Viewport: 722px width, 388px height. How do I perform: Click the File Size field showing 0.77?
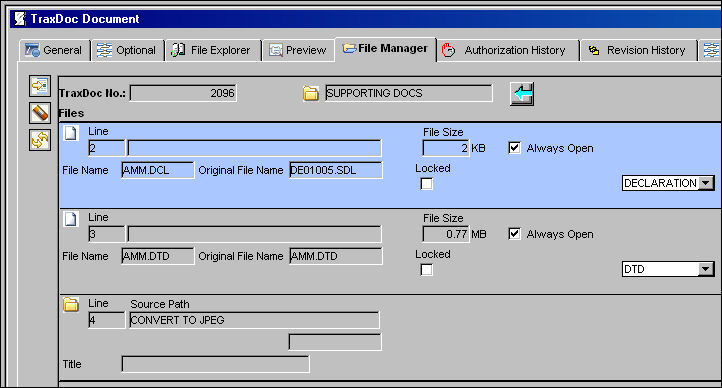pos(446,234)
